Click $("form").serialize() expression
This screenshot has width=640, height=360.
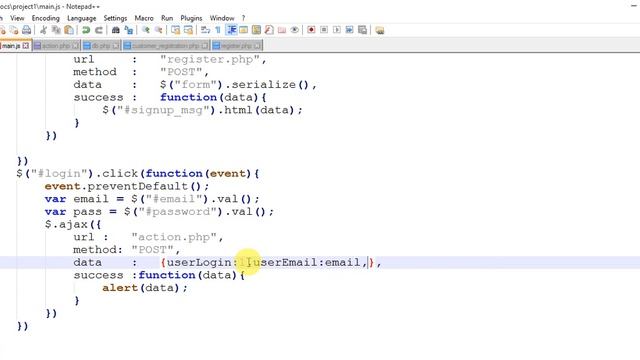pyautogui.click(x=235, y=85)
